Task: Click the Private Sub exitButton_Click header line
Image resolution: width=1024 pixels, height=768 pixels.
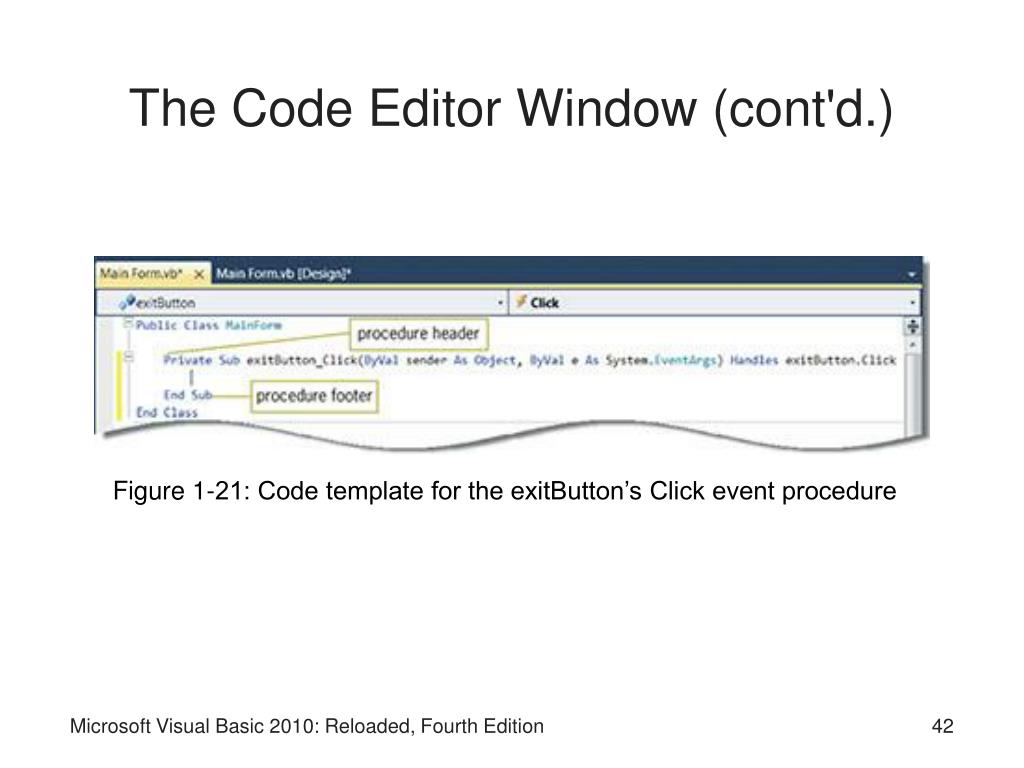Action: 529,360
